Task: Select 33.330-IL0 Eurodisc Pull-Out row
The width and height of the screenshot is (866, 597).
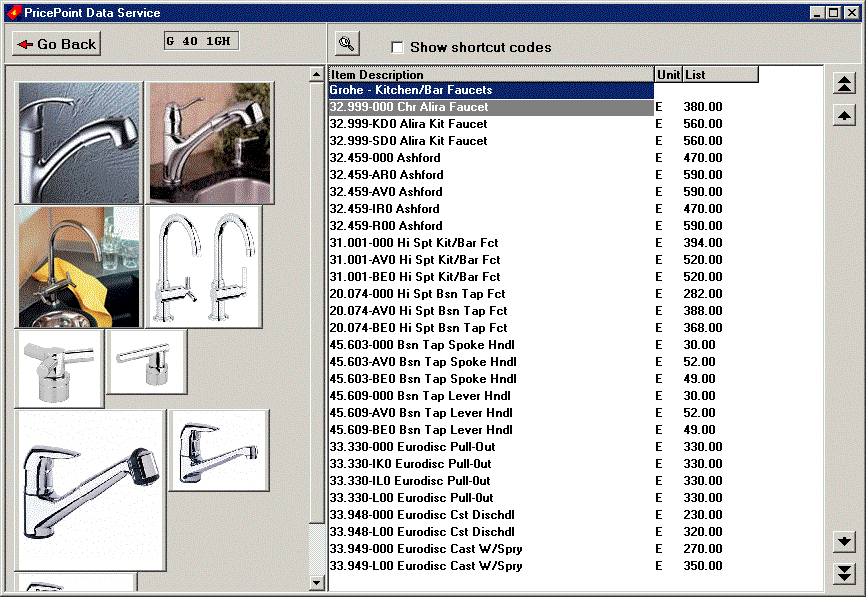Action: coord(491,481)
